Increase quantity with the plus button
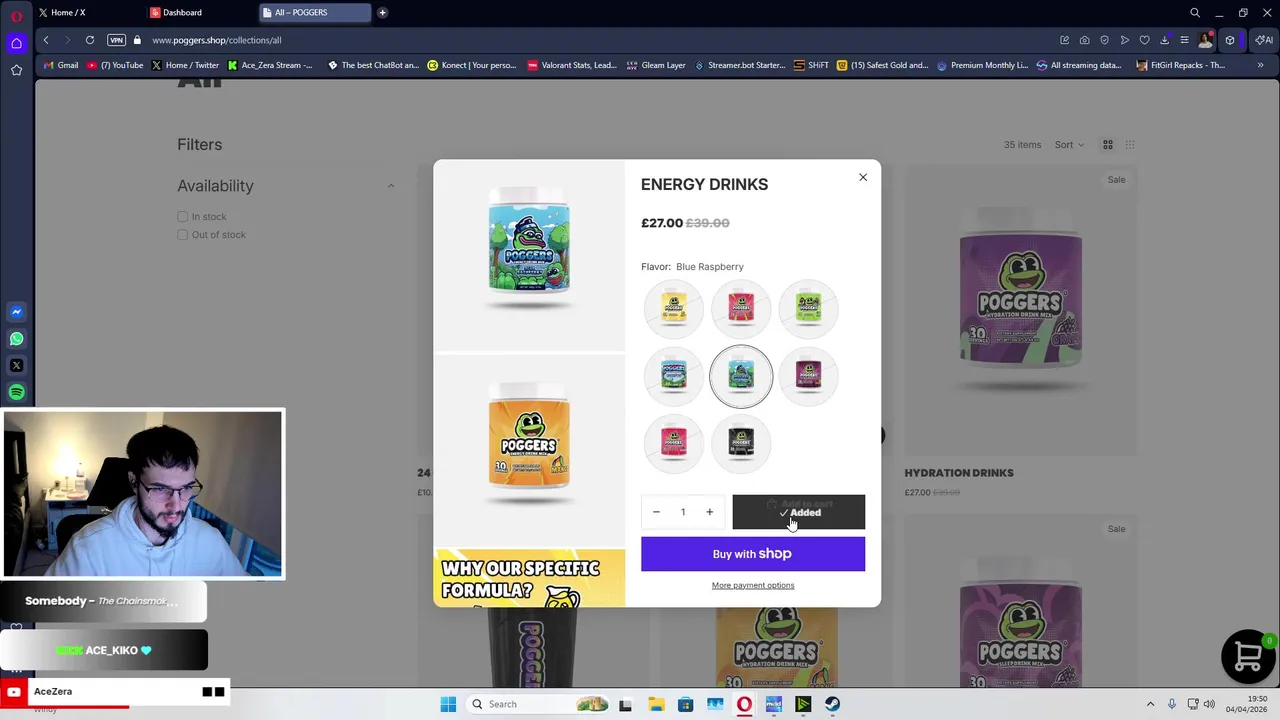 [710, 512]
